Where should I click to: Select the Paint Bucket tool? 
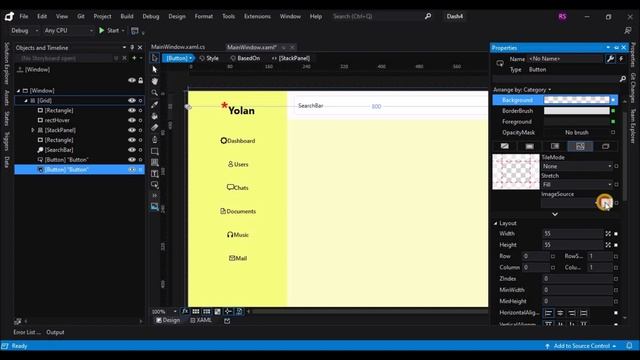(x=155, y=116)
